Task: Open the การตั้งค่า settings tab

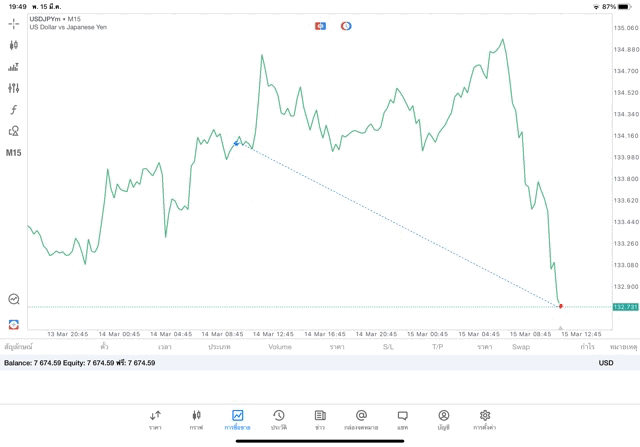Action: pos(484,420)
